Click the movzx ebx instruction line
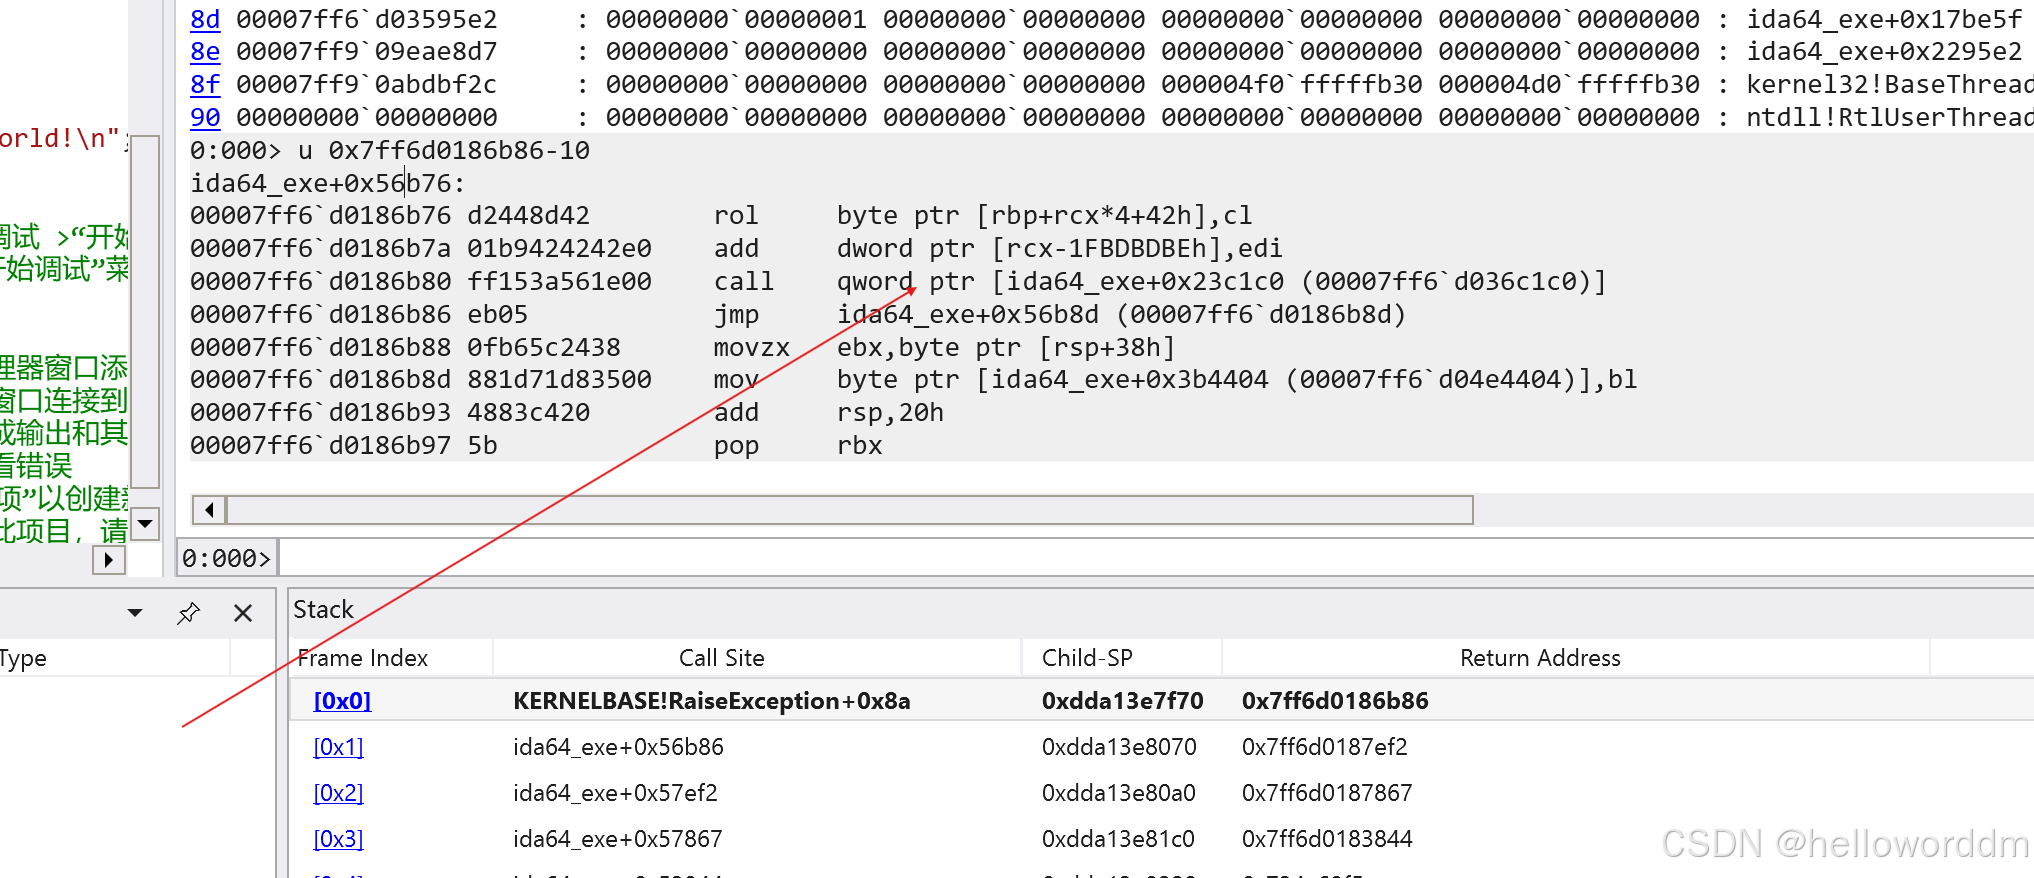Screen dimensions: 2034x878 (x=683, y=347)
